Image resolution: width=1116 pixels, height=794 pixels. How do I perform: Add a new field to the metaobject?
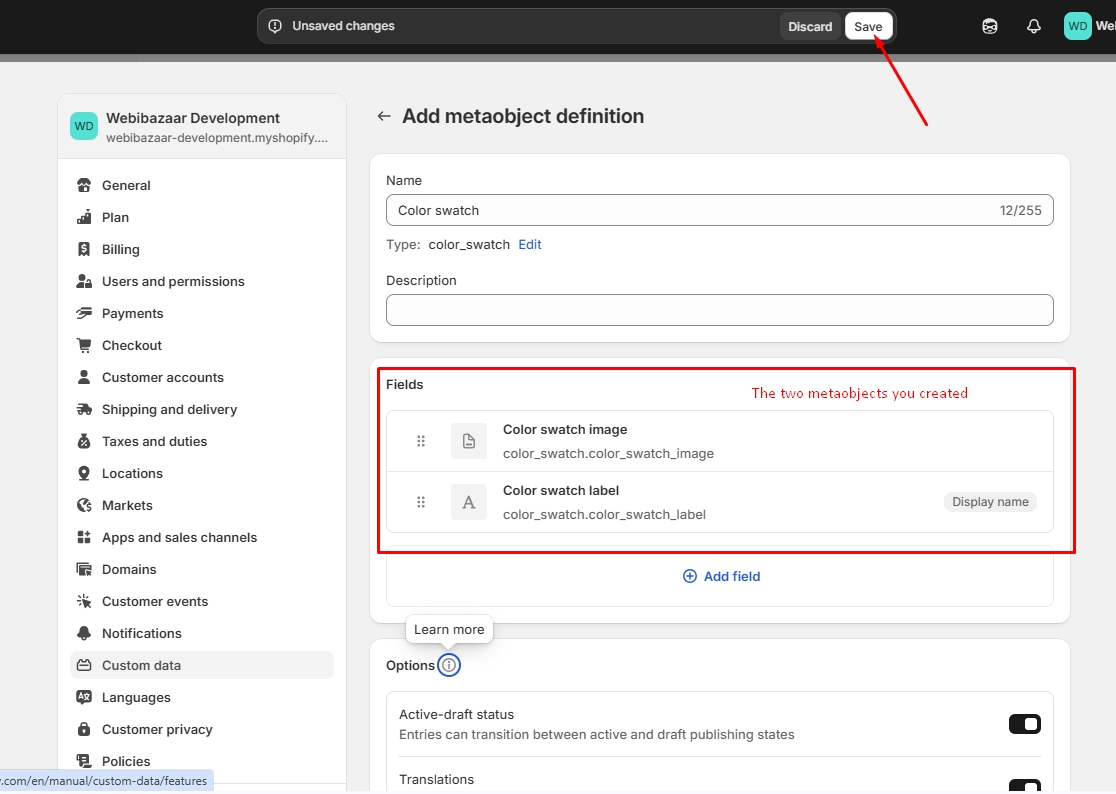(x=721, y=576)
